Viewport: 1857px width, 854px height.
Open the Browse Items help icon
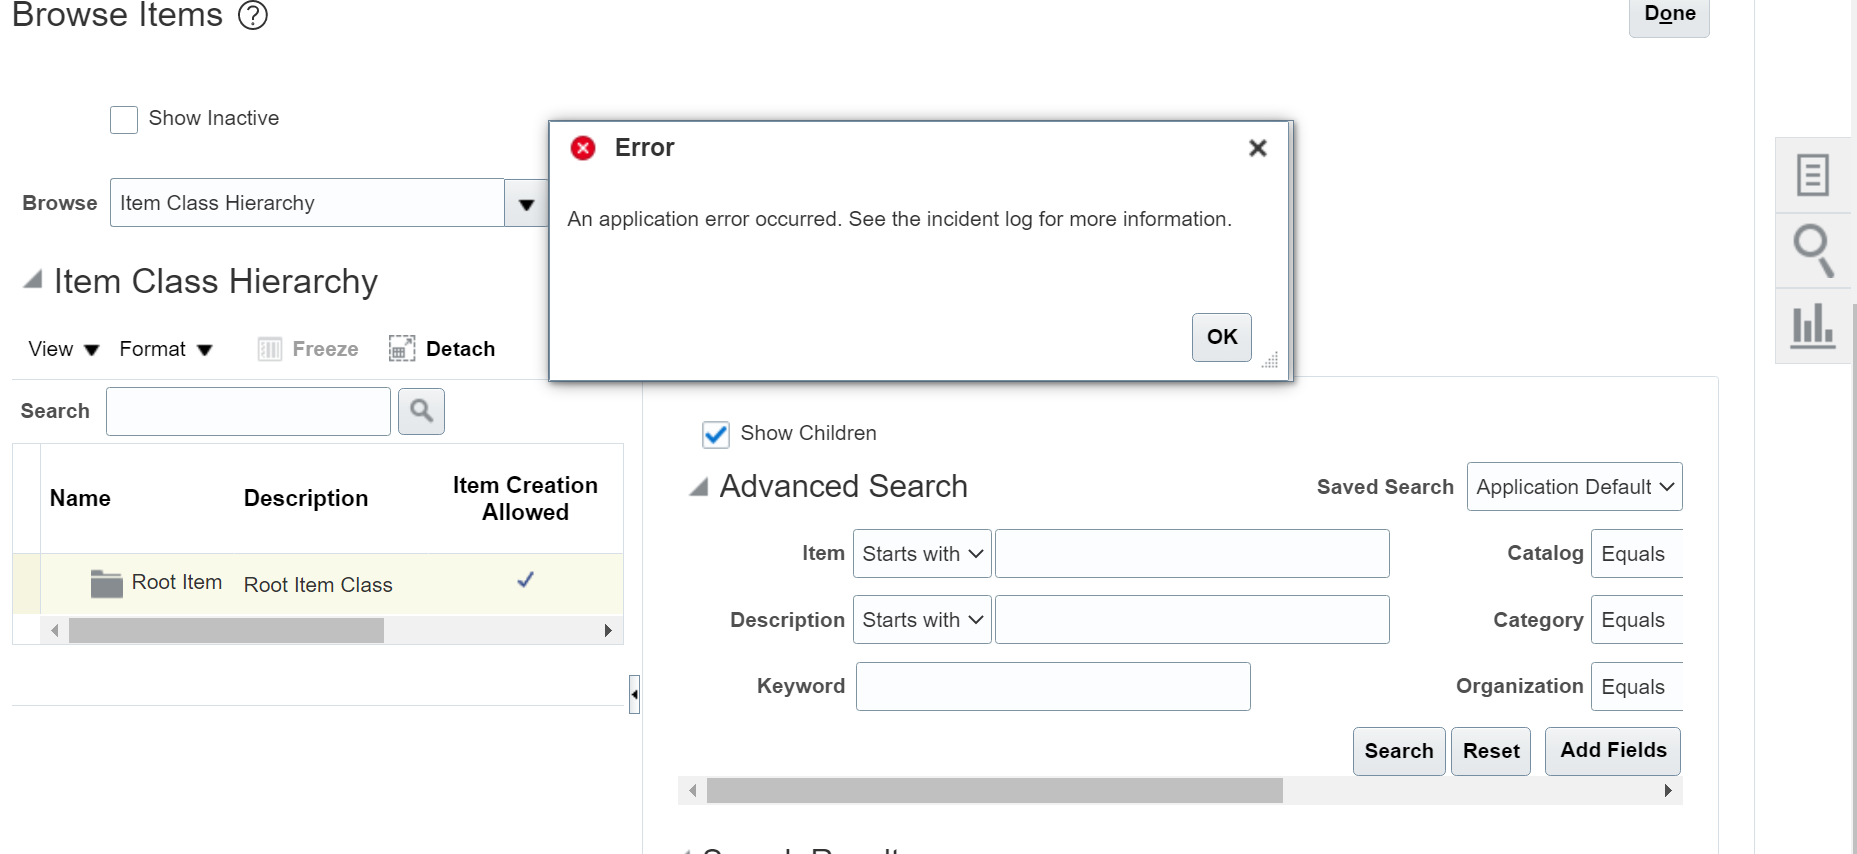click(x=253, y=16)
